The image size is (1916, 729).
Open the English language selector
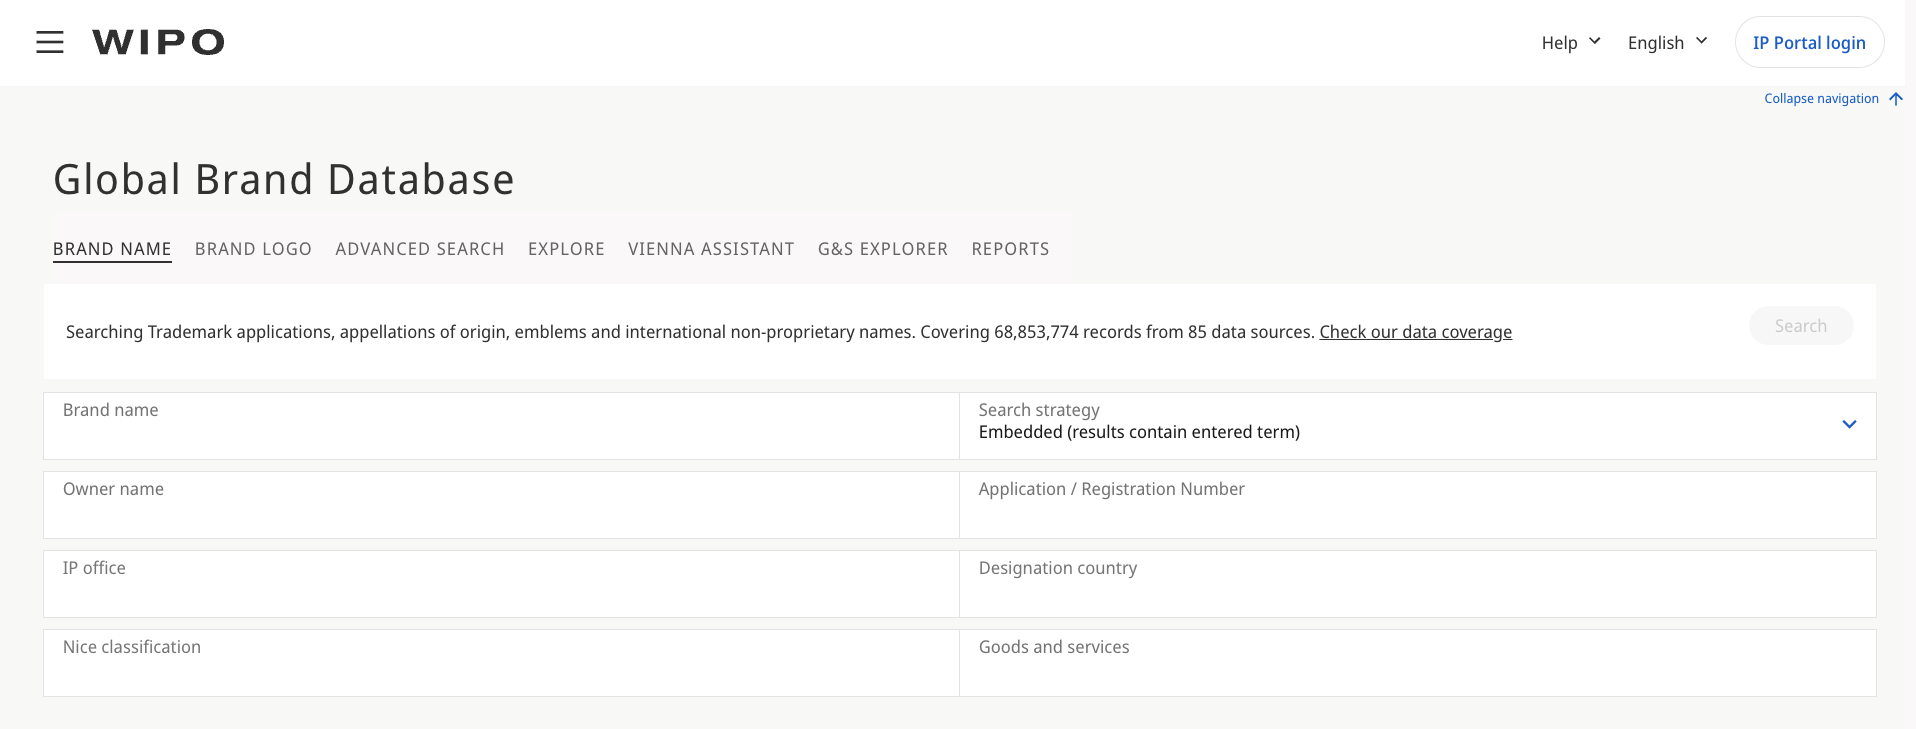click(x=1666, y=43)
